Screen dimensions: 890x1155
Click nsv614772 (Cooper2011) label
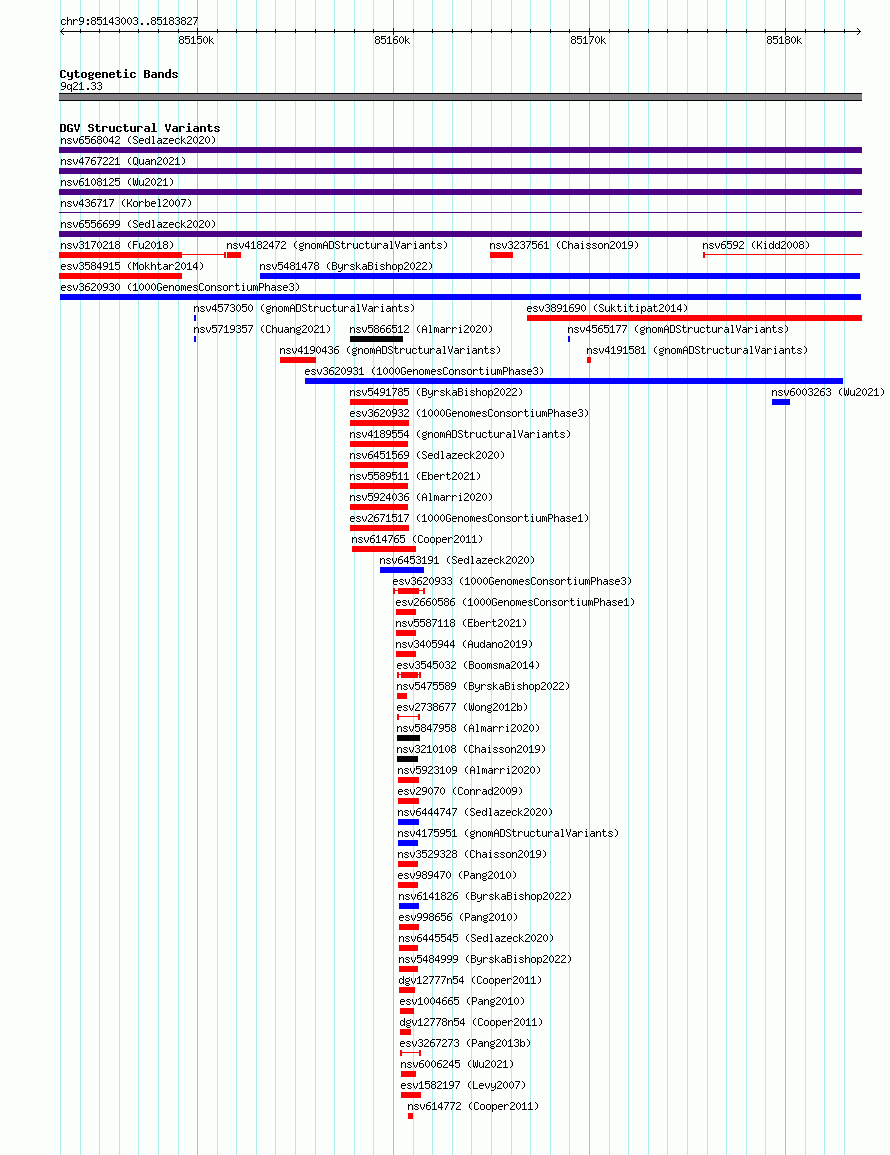pos(473,1106)
